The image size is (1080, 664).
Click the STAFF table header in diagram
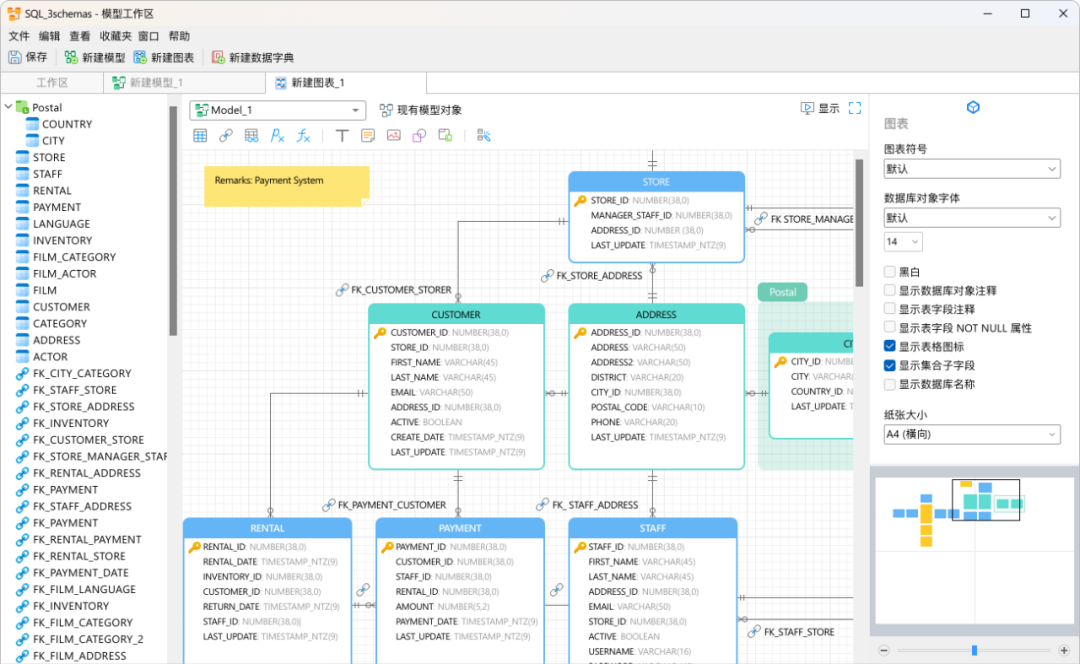[652, 528]
